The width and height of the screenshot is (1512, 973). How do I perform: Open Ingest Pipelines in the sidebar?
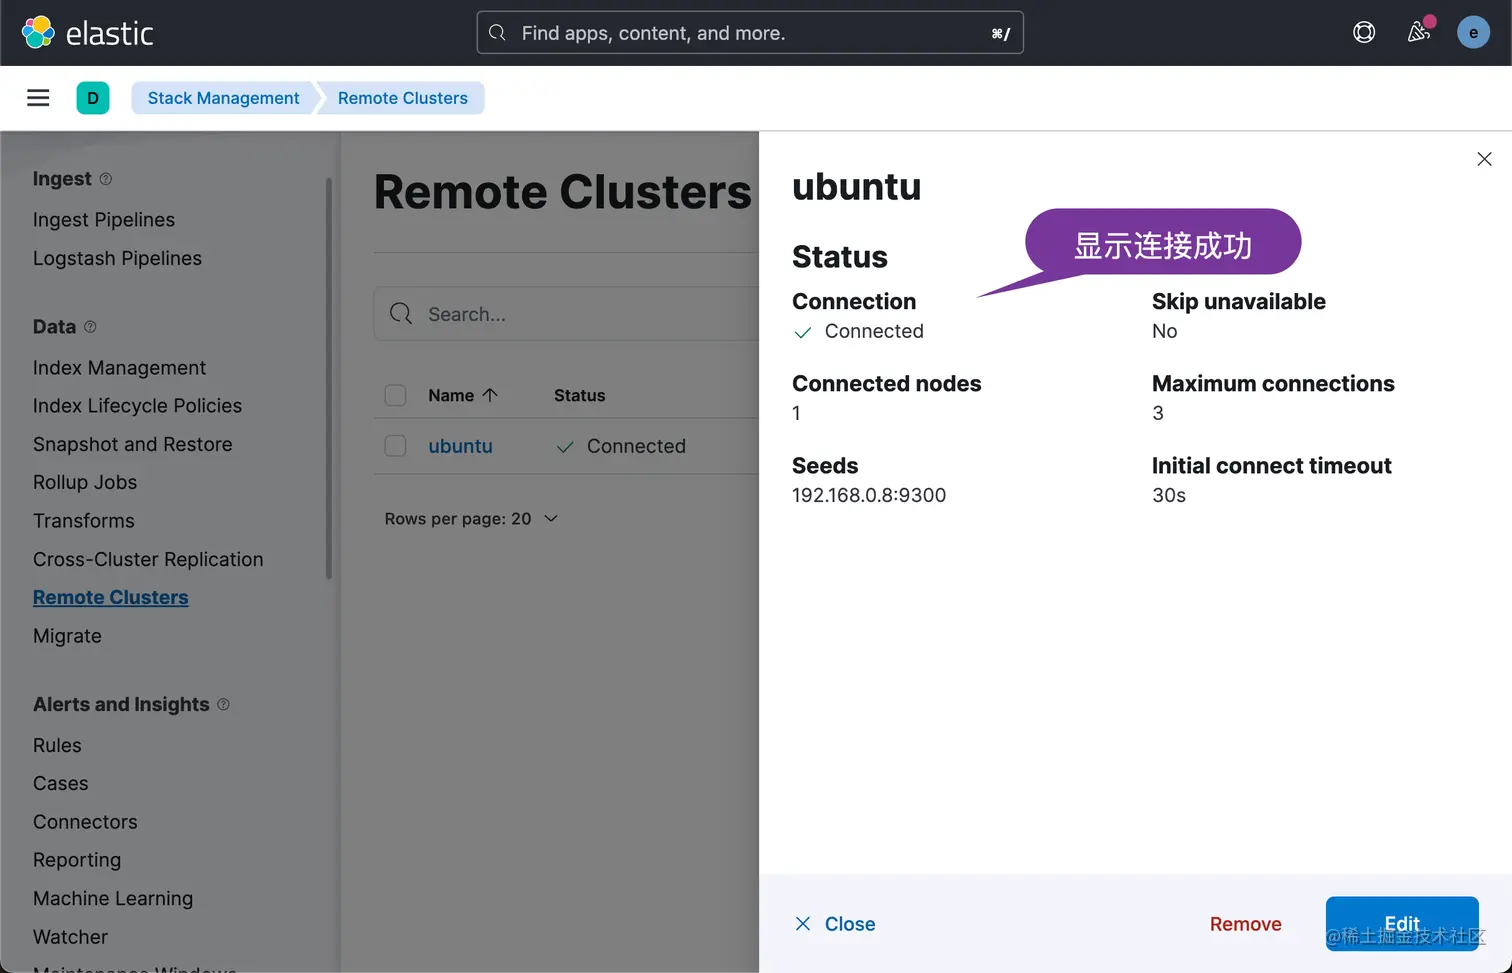coord(104,220)
